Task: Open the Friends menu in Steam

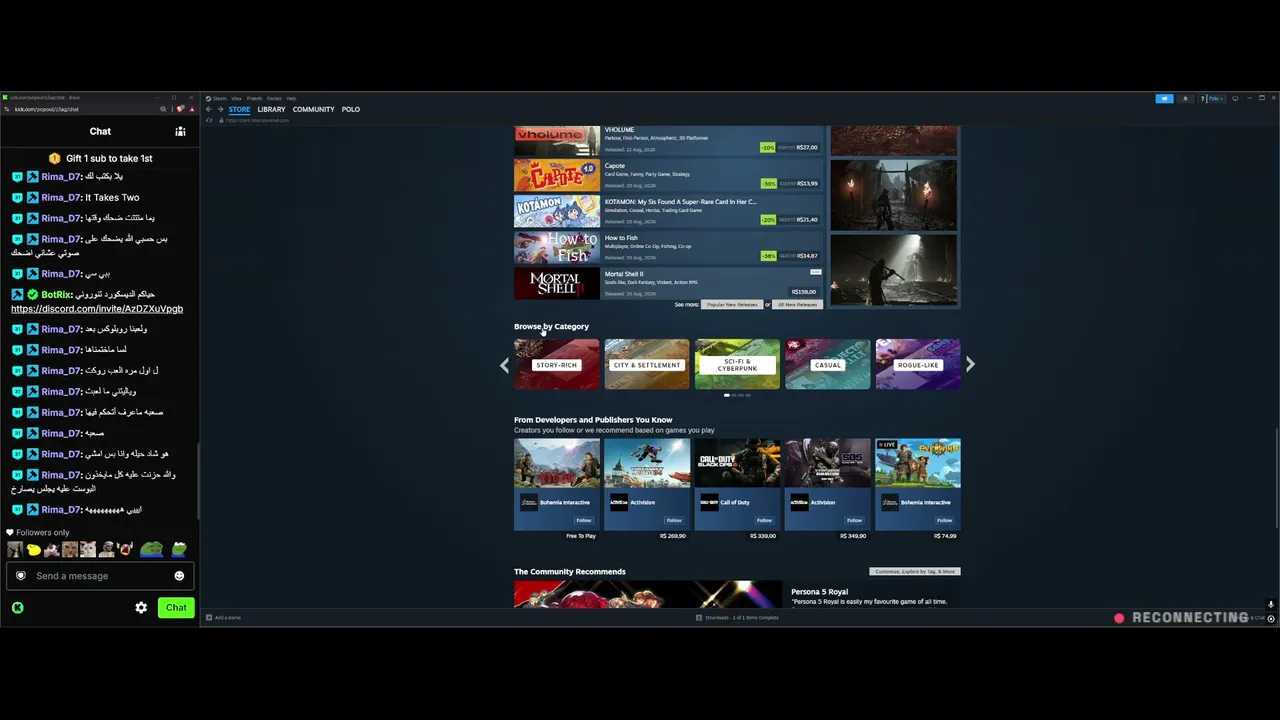Action: (x=254, y=98)
